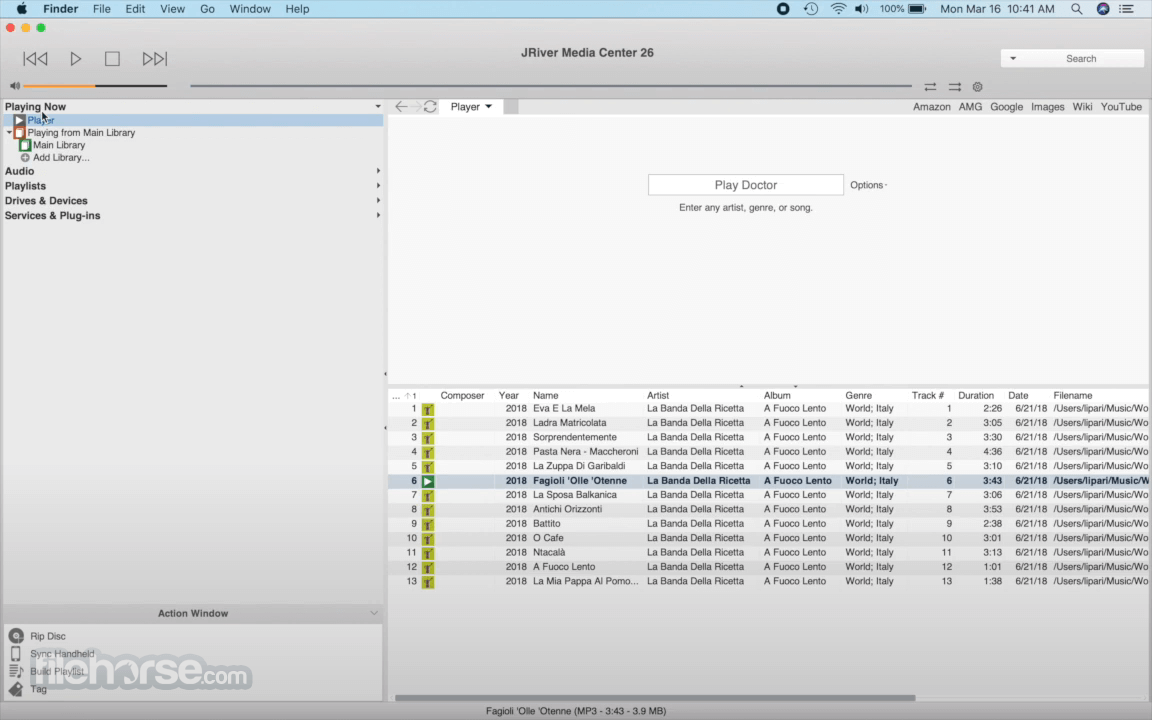Screen dimensions: 1152x720
Task: Open the Go menu
Action: click(x=207, y=9)
